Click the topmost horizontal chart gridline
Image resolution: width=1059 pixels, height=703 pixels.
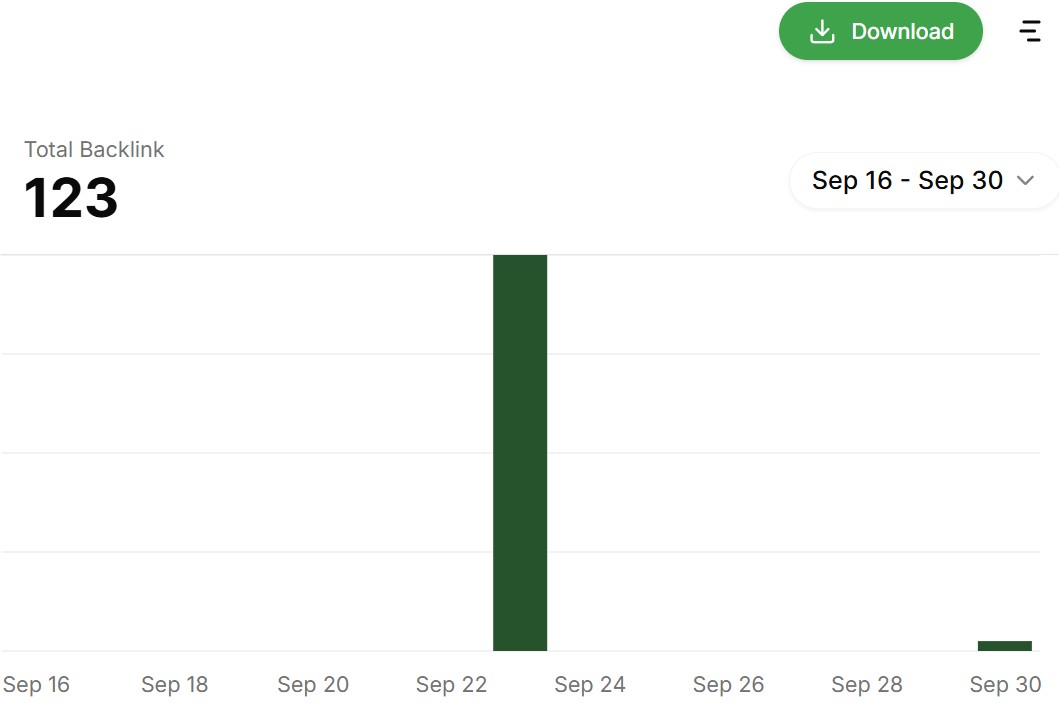click(250, 255)
